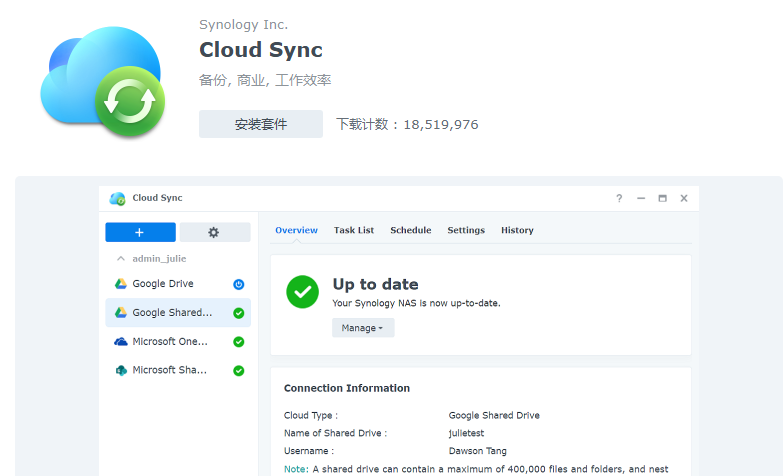Click the Cloud Sync package title heading
Screen dimensions: 783x476
261,50
